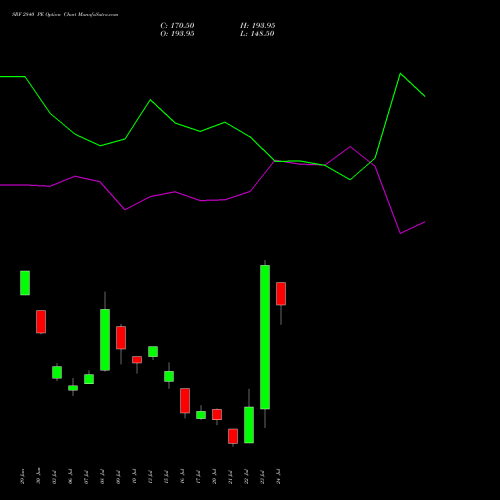Click the 22 Jul date label
This screenshot has height=500, width=500.
246,477
